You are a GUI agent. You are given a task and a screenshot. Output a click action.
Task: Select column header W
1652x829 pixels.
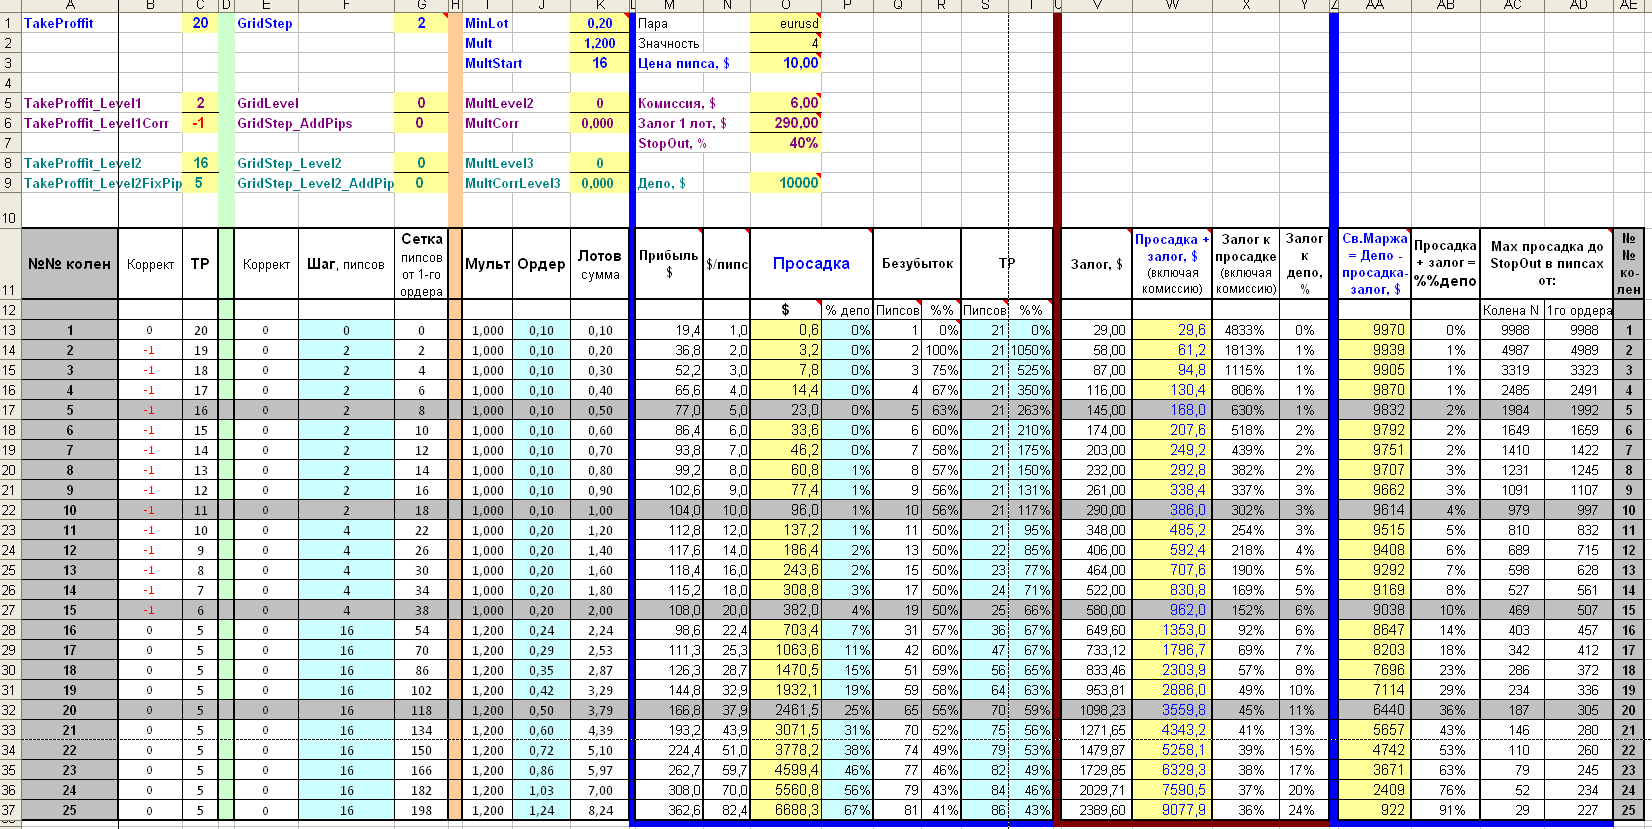tap(1172, 6)
